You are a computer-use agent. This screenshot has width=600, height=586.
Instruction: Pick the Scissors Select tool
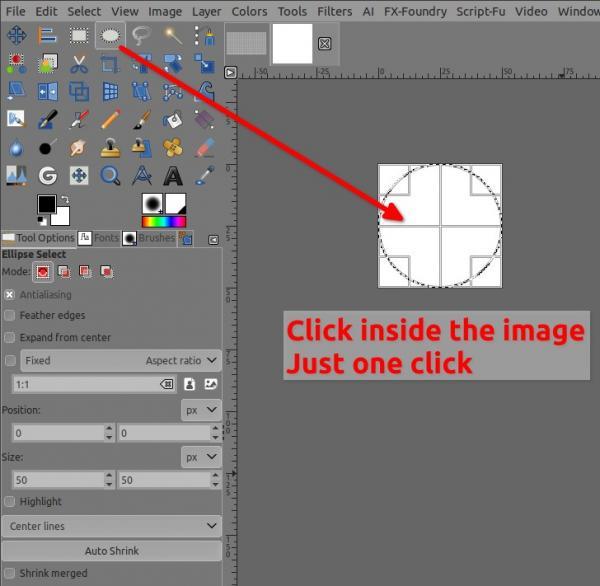79,64
